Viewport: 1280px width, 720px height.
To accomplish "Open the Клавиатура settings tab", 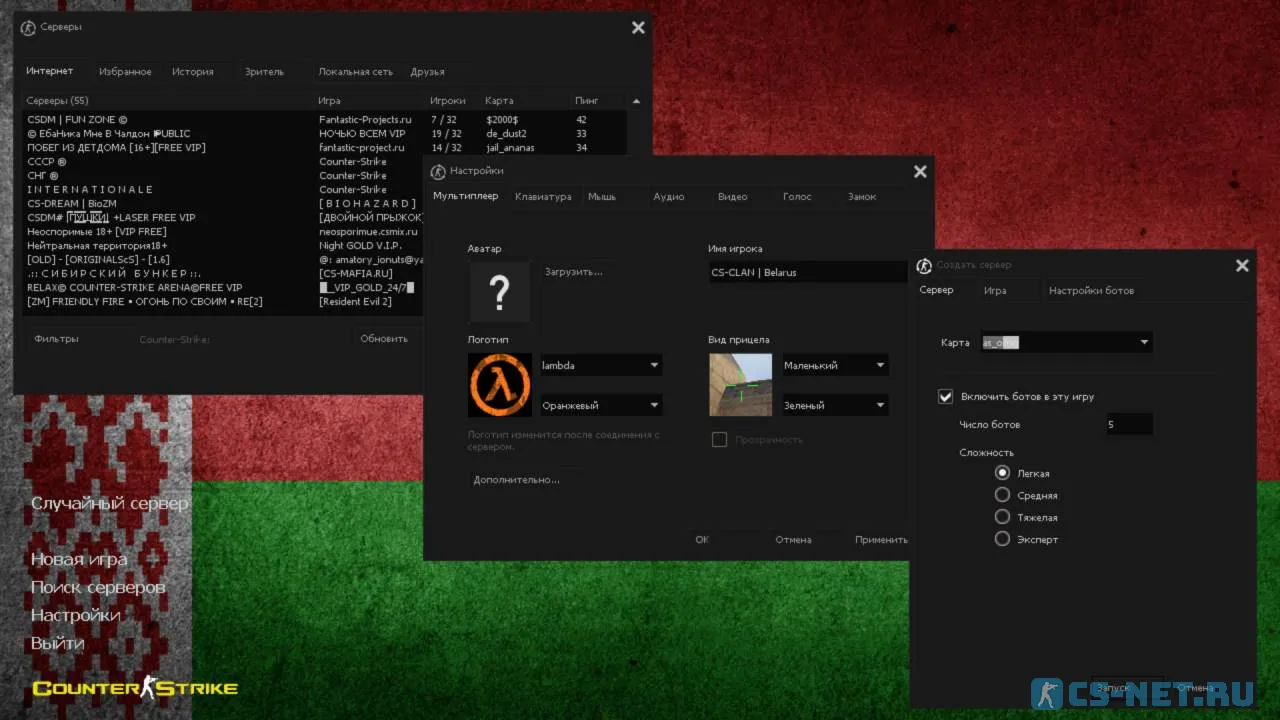I will pos(543,197).
